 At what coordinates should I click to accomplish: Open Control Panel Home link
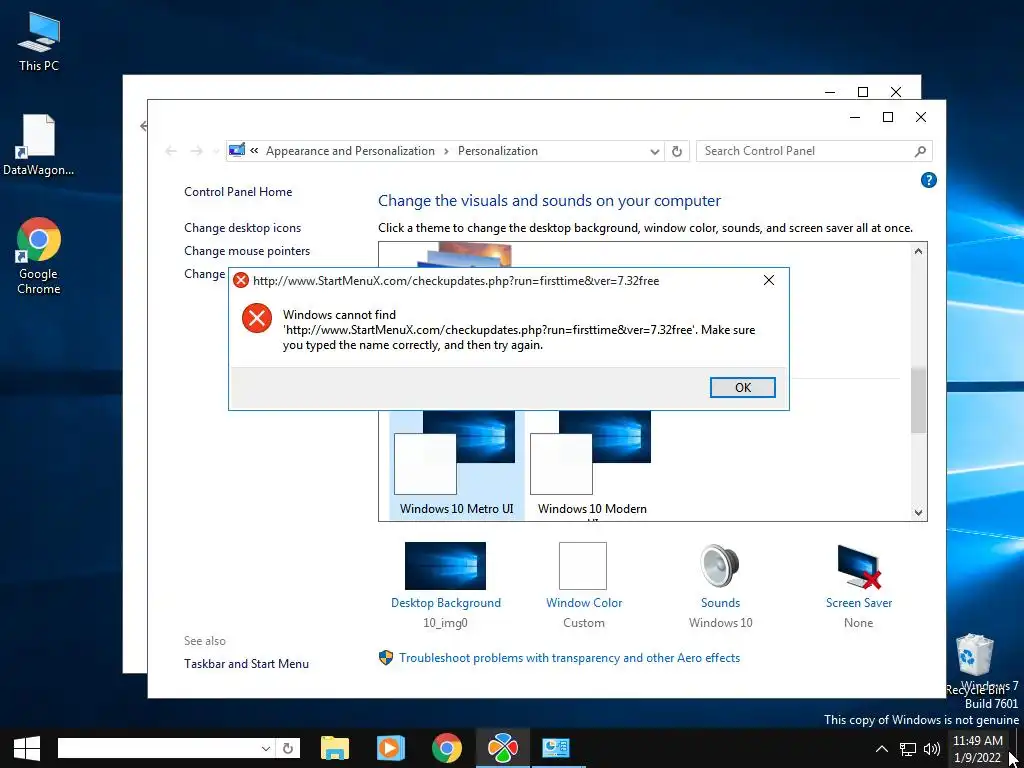238,191
